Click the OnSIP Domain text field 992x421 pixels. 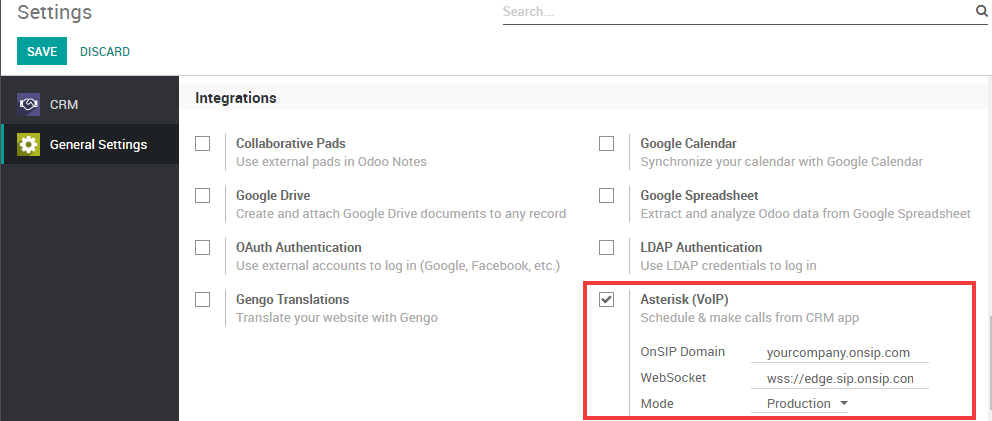pos(840,352)
